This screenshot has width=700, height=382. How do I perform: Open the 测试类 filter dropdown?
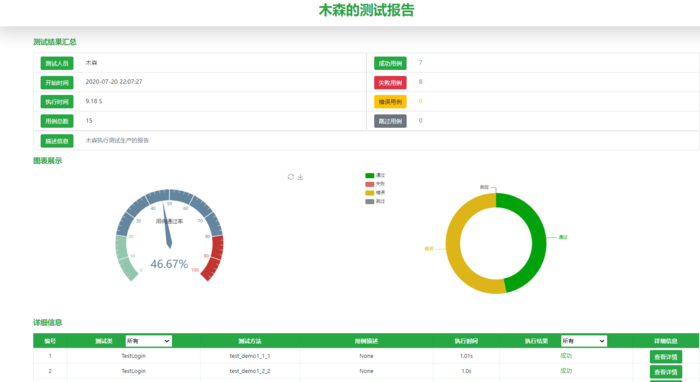[148, 341]
